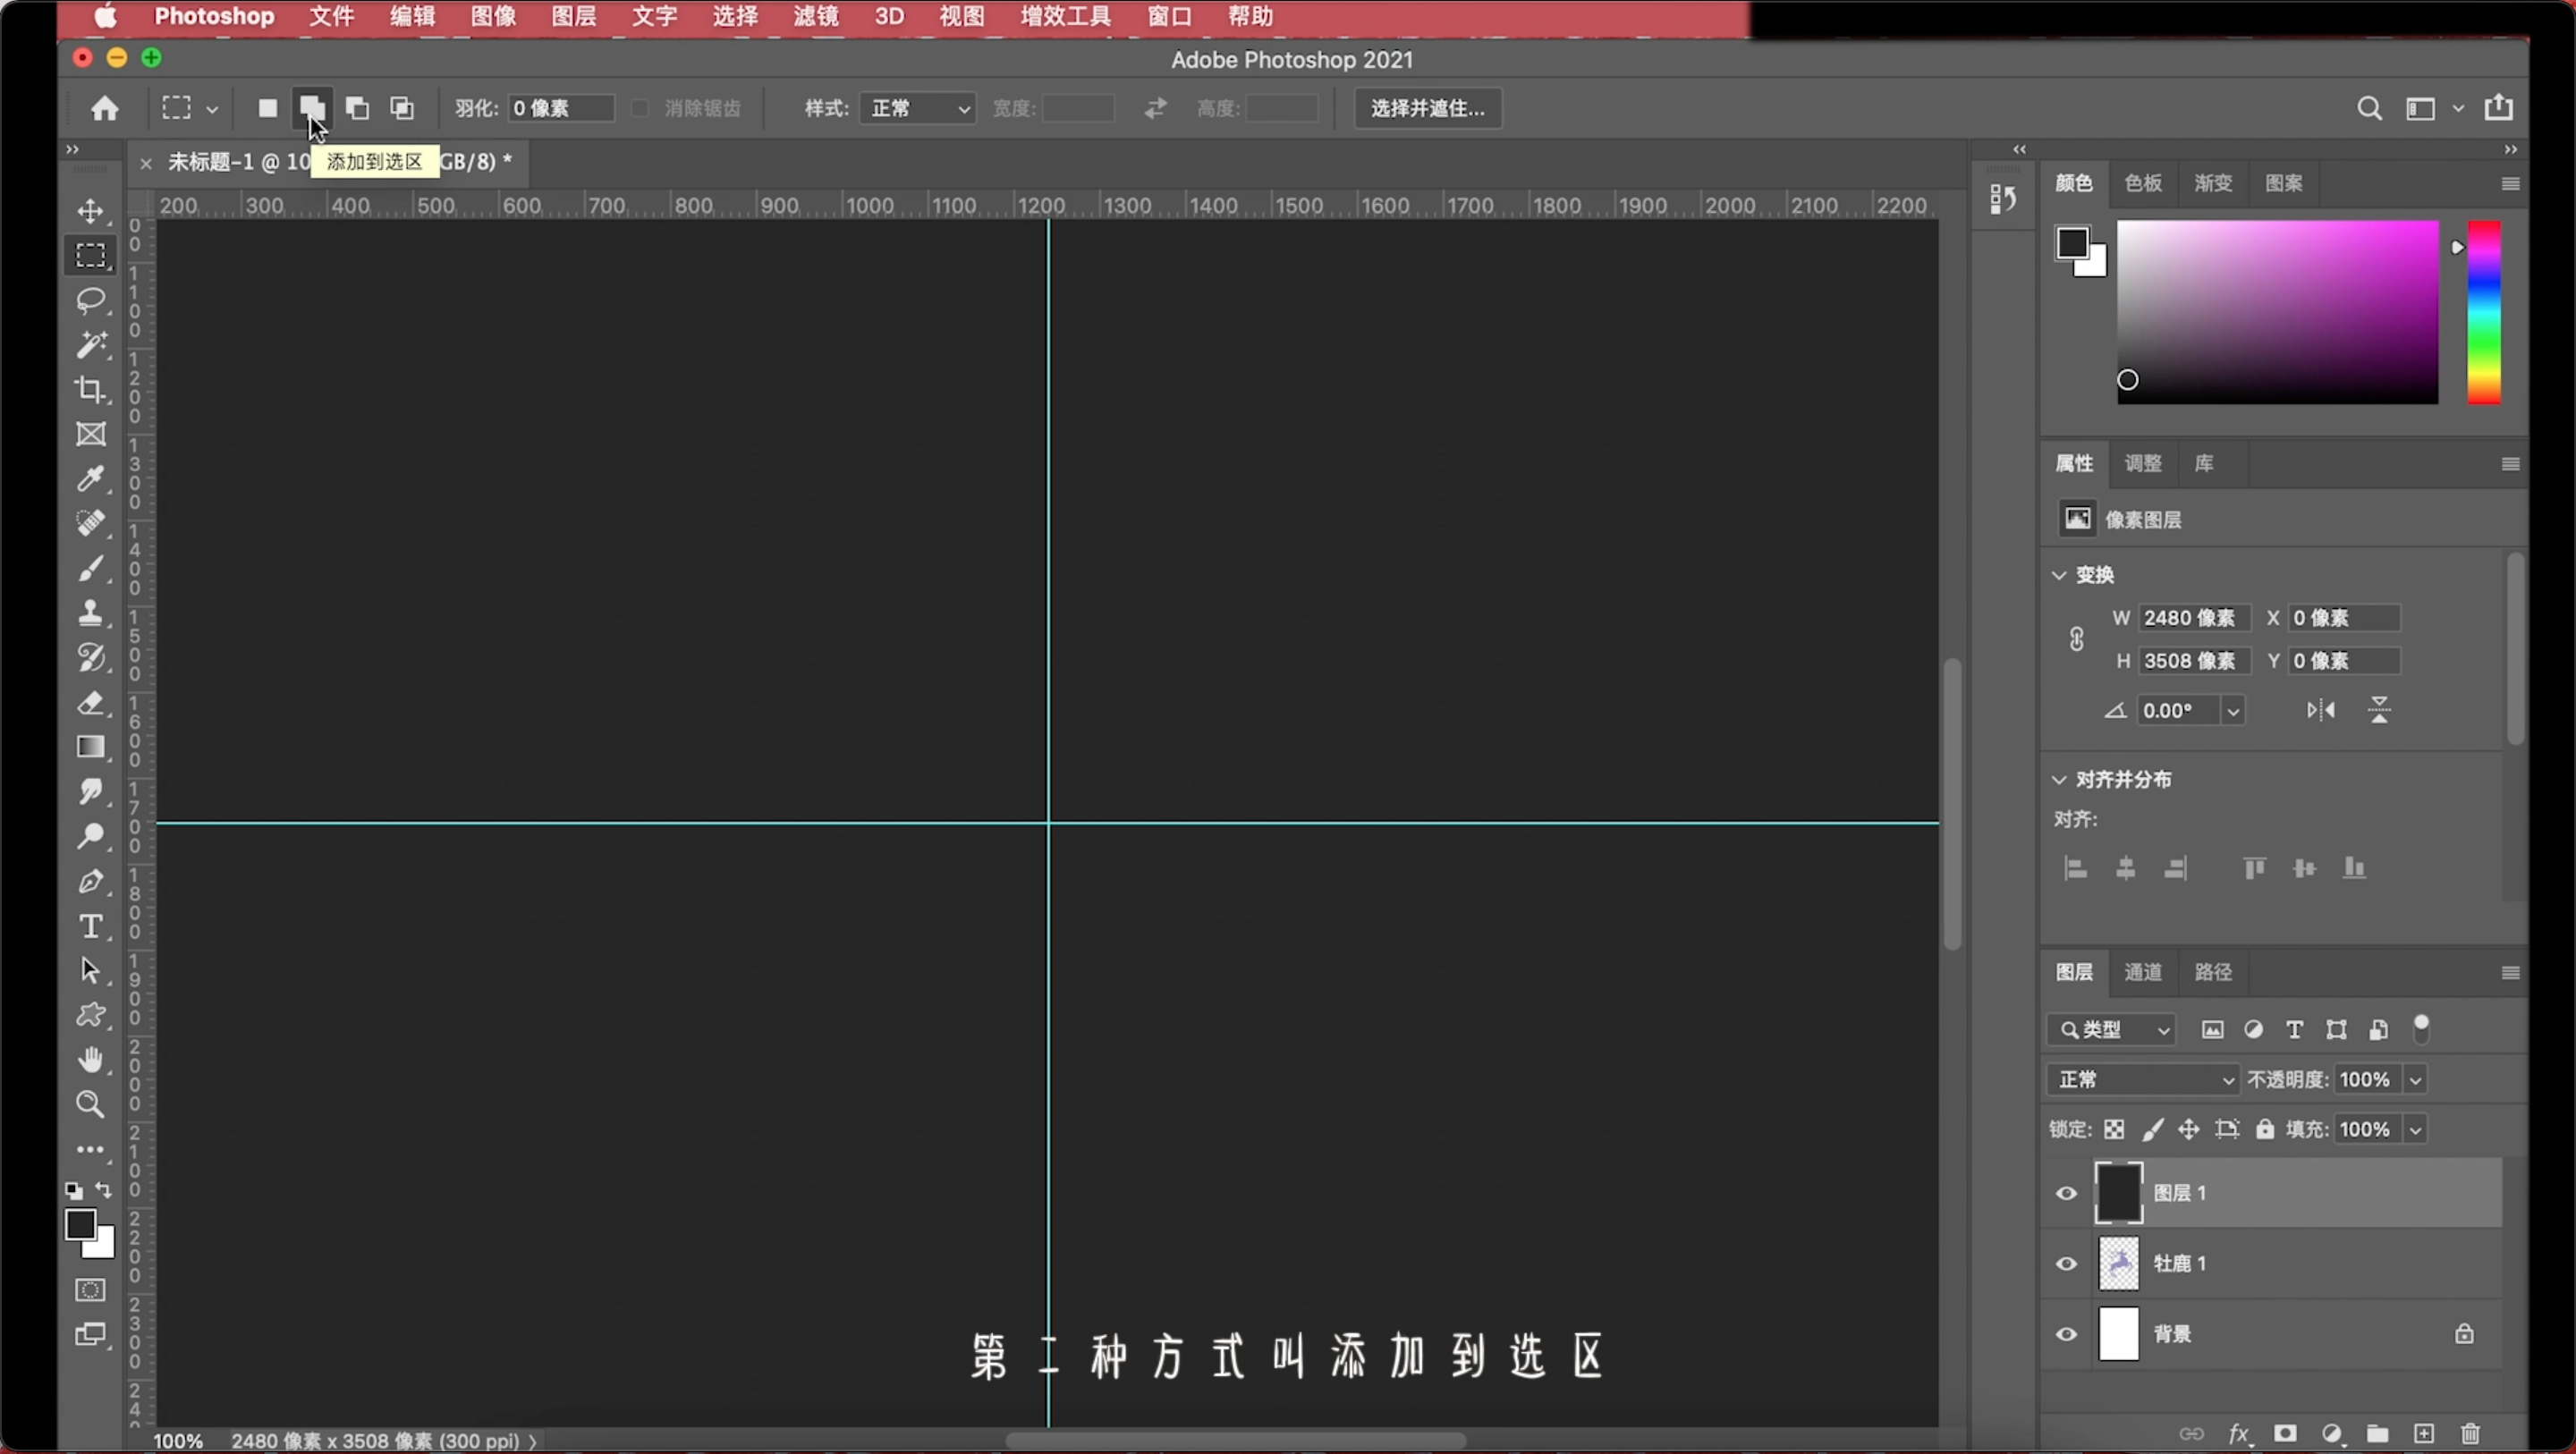Hide the 背景 layer

point(2066,1334)
